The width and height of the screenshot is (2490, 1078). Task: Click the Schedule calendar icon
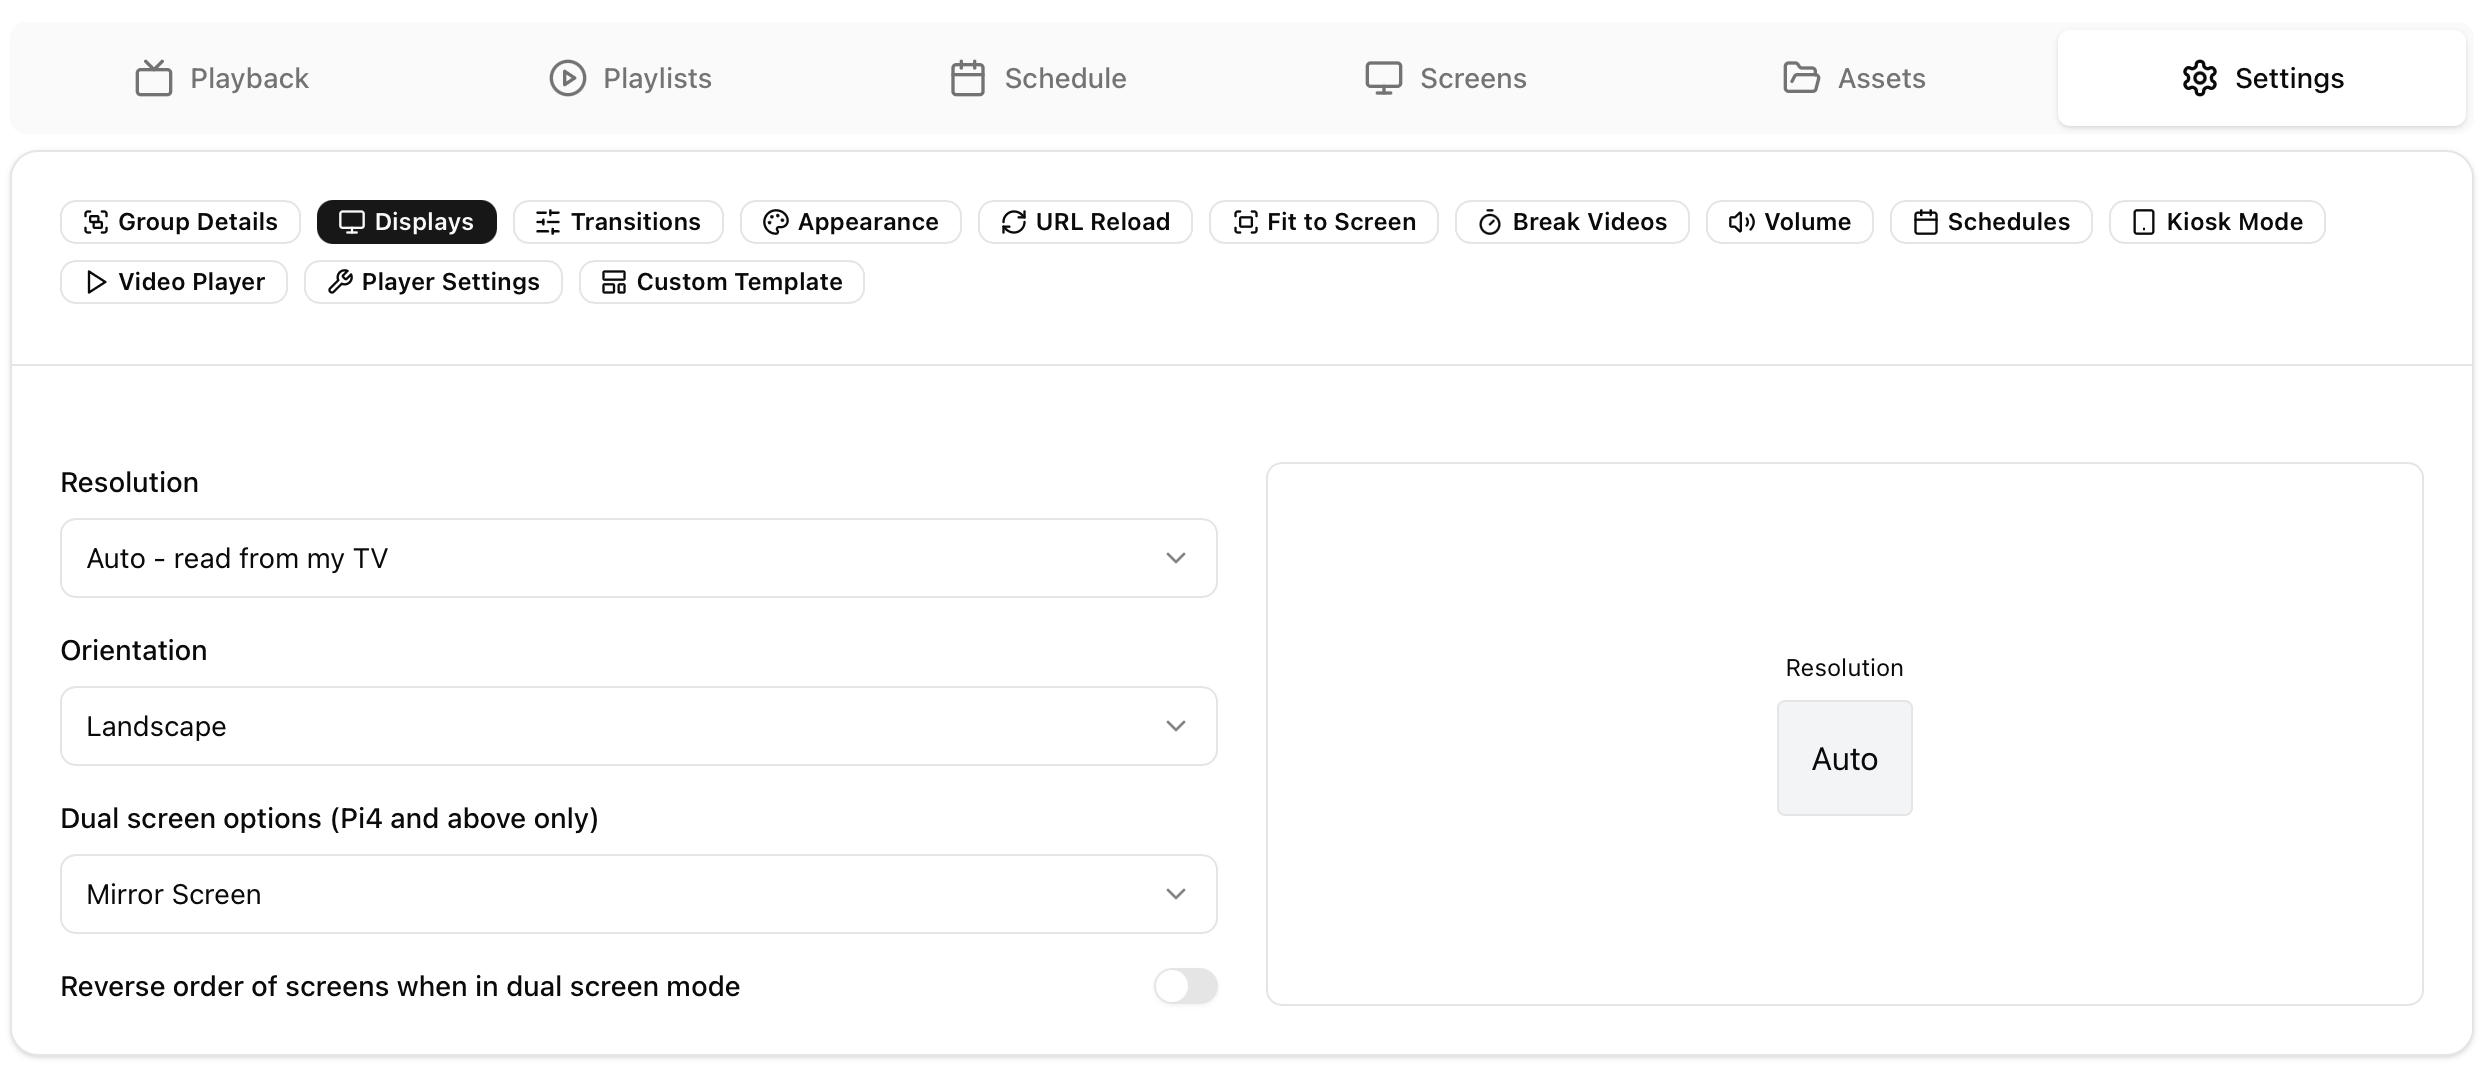point(967,78)
